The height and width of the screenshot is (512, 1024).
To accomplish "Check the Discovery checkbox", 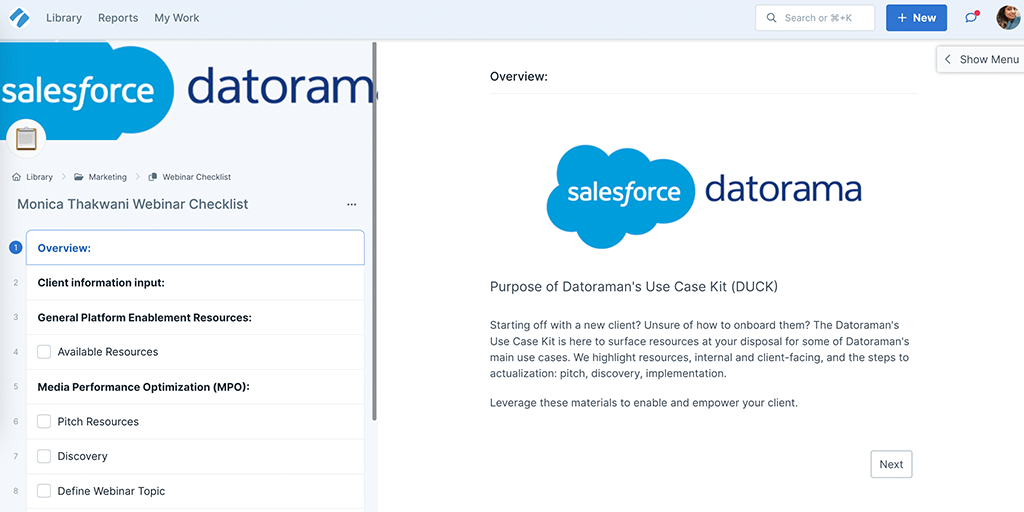I will pyautogui.click(x=44, y=456).
